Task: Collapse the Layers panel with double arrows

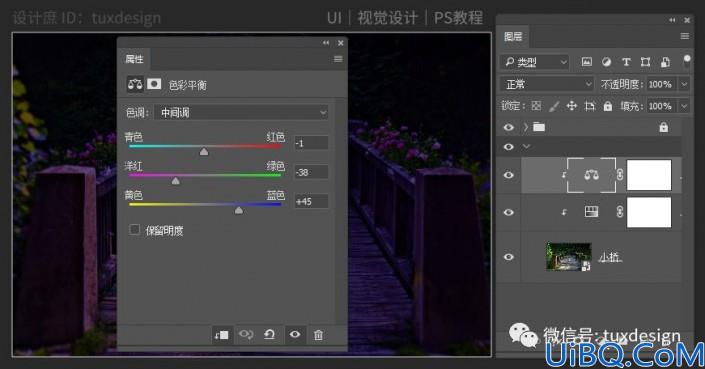Action: point(672,20)
